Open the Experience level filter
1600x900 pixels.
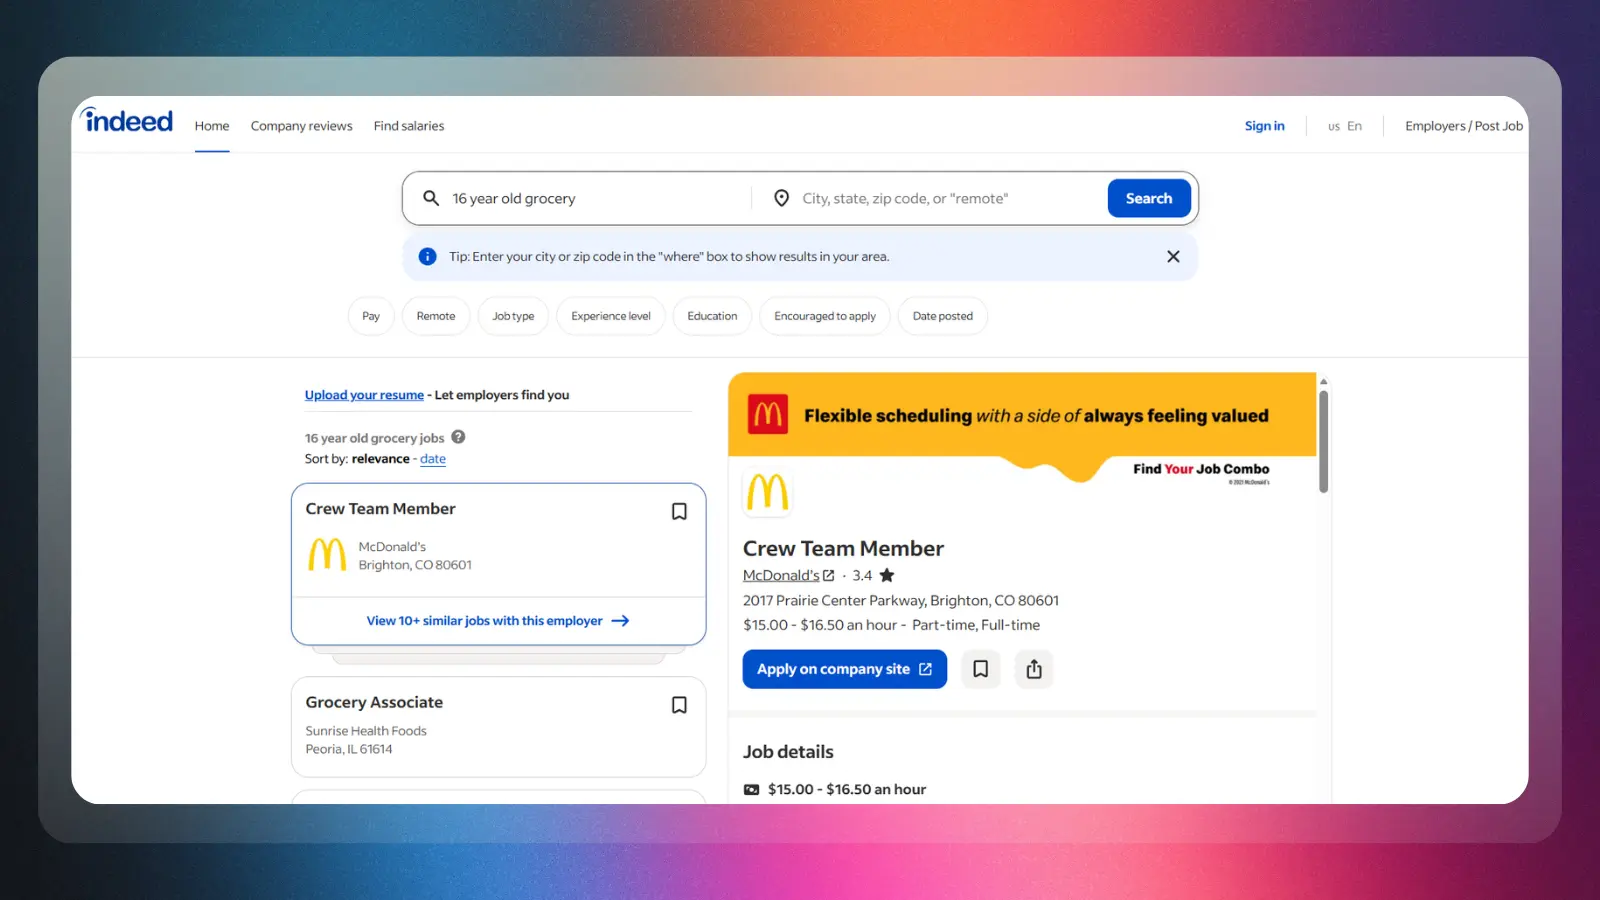point(611,316)
